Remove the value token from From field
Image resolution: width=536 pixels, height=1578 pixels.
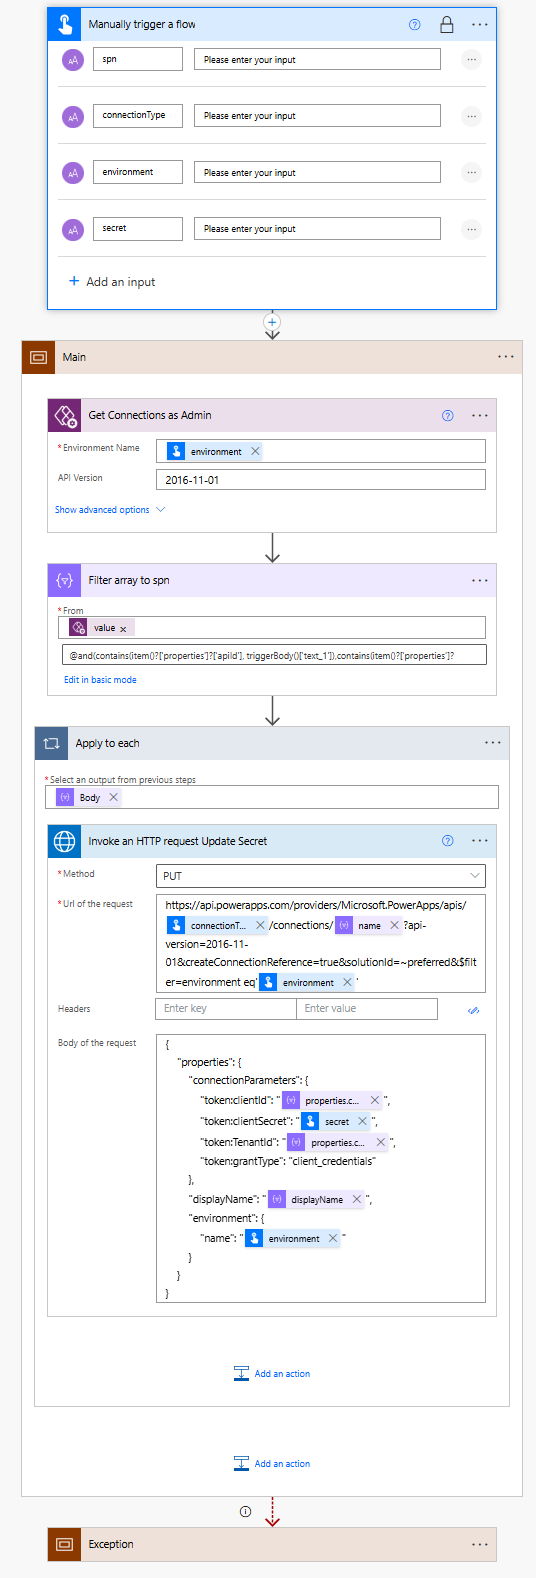[x=124, y=629]
